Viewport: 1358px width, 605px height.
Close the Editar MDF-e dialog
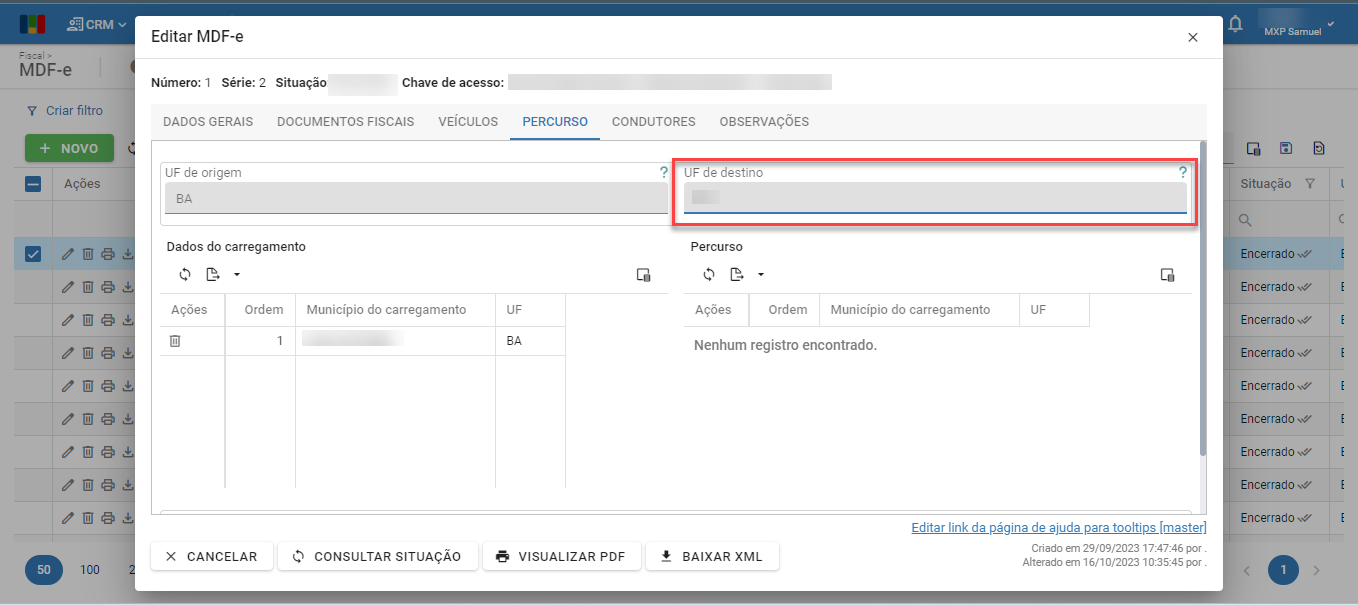[x=1192, y=37]
